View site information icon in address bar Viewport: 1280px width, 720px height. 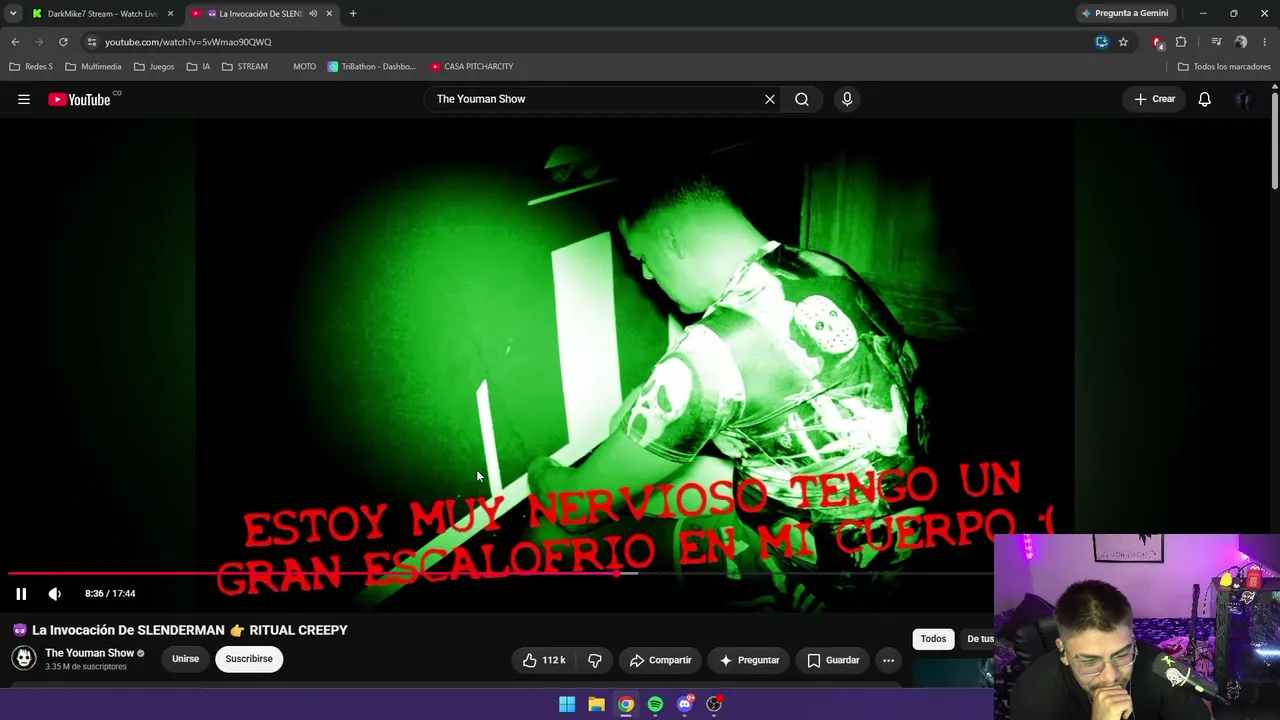tap(91, 42)
